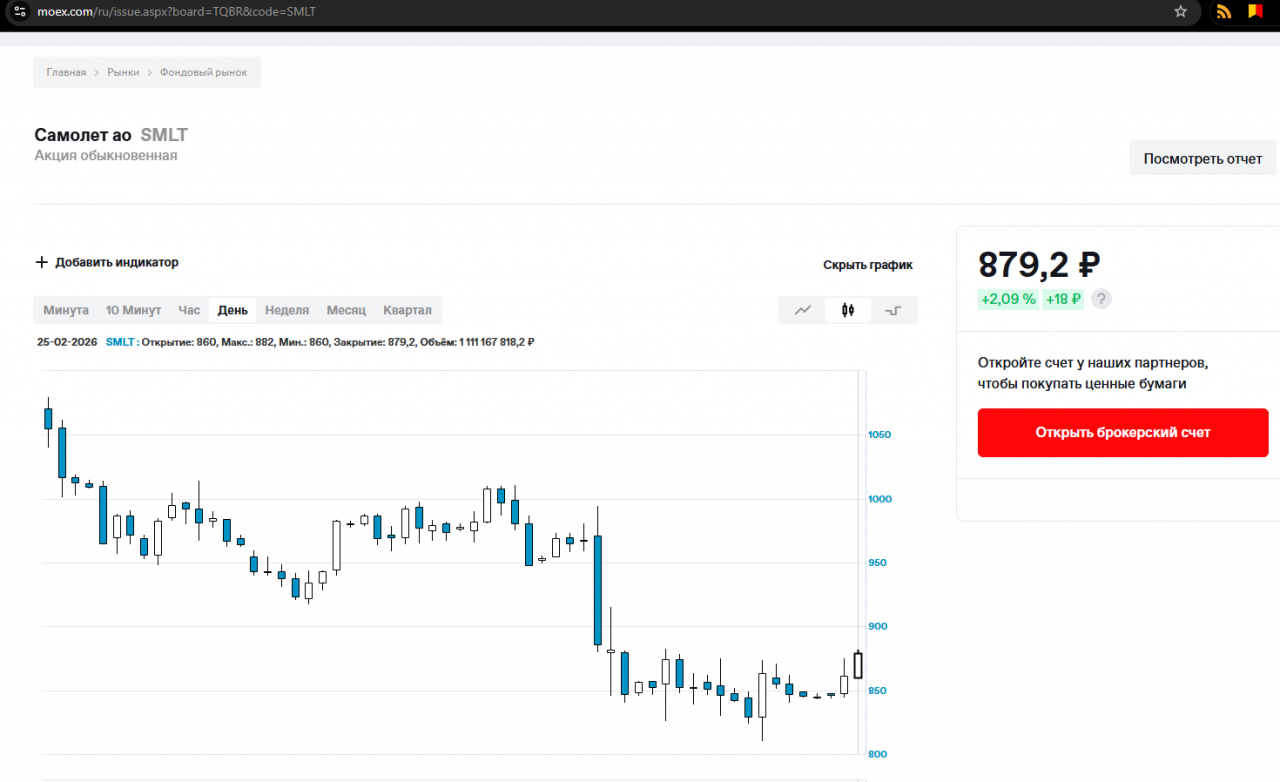This screenshot has height=782, width=1280.
Task: Go to Фондовый рынок breadcrumb
Action: (x=204, y=73)
